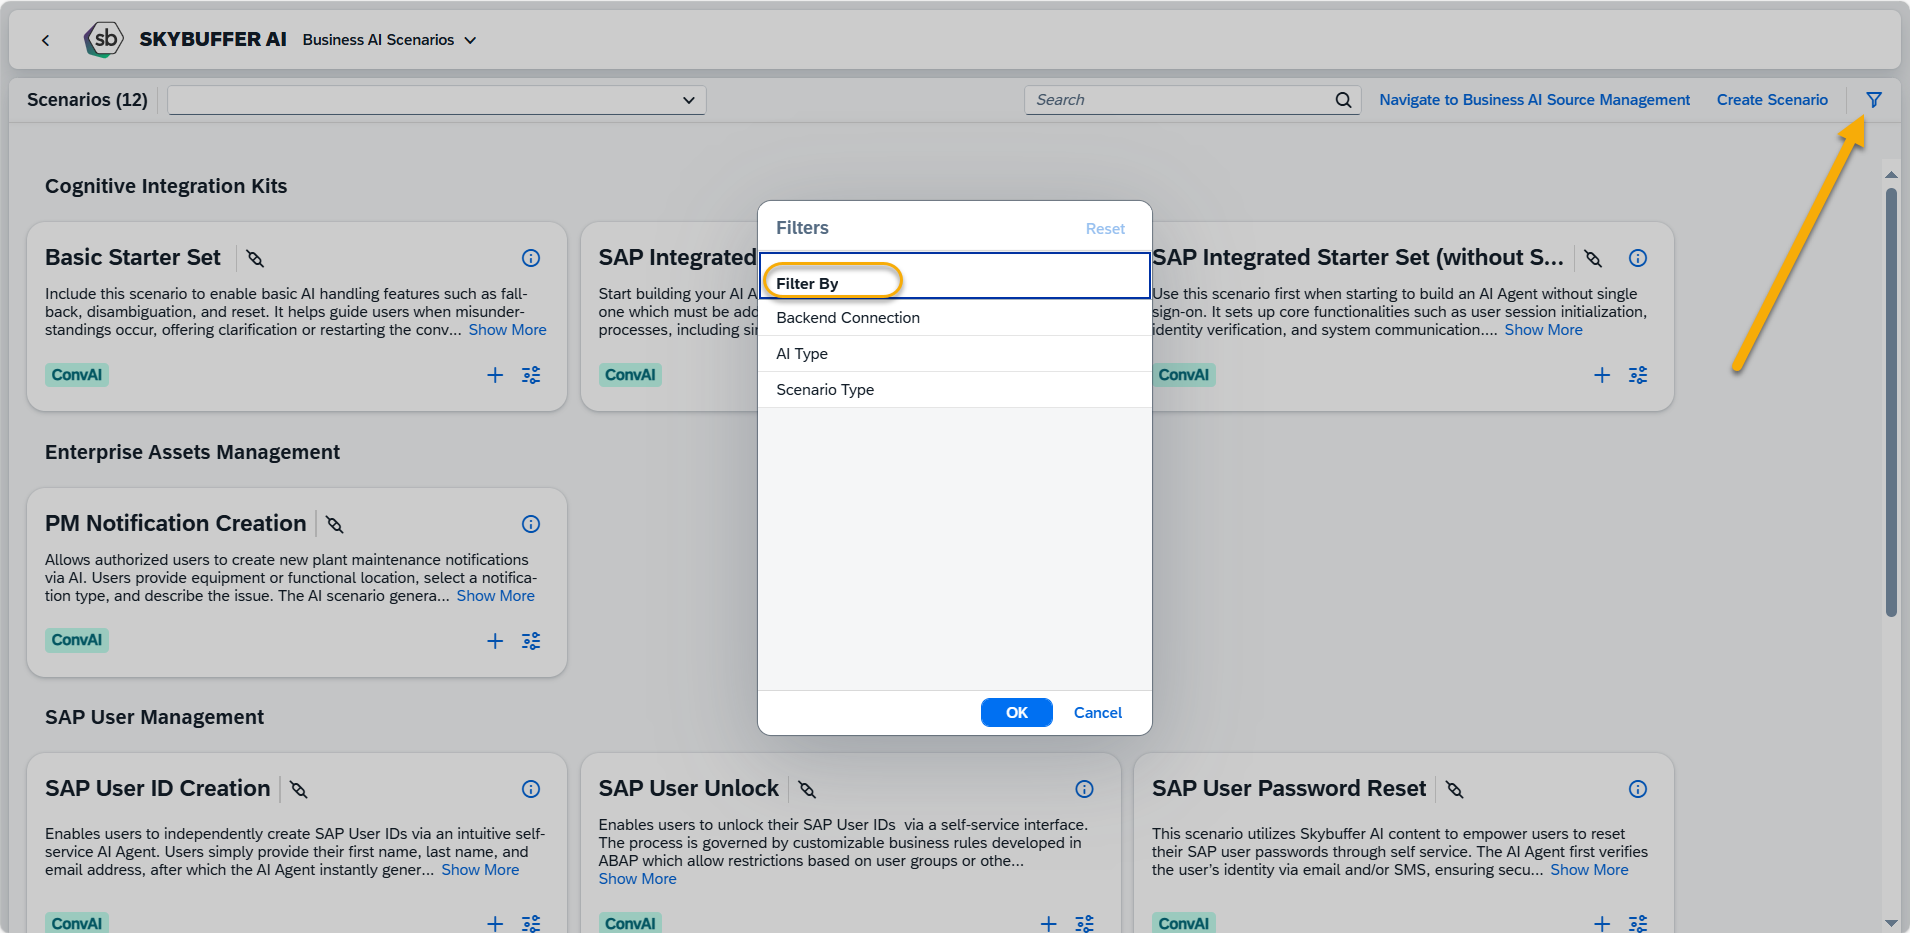Click tag icon beside Basic Starter Set
Image resolution: width=1910 pixels, height=933 pixels.
pyautogui.click(x=255, y=259)
